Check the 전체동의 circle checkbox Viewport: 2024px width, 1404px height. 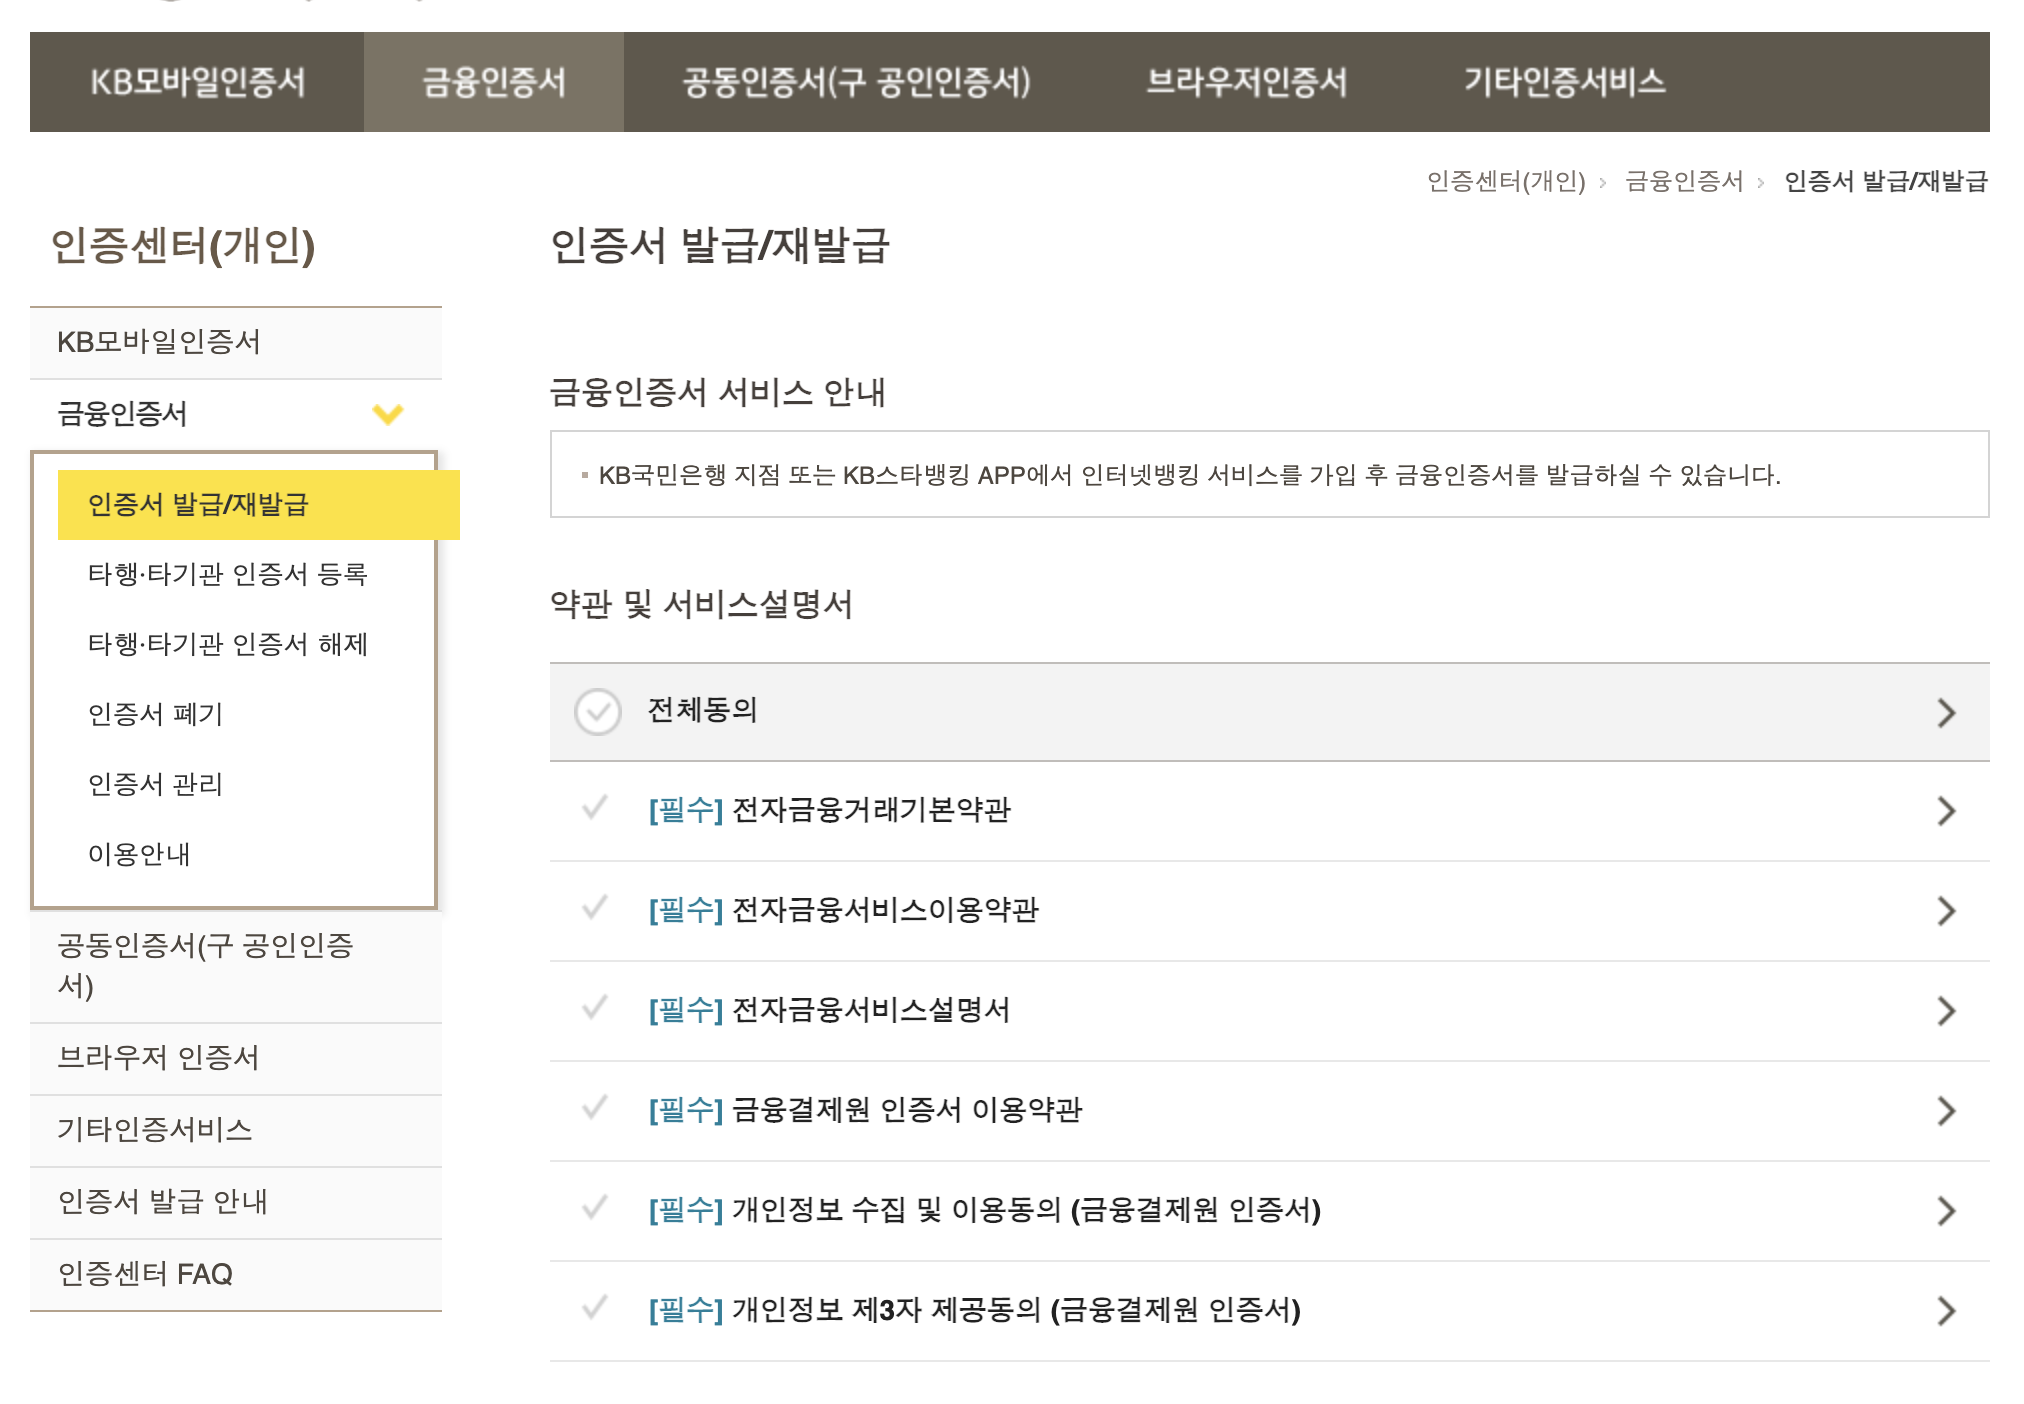point(598,712)
